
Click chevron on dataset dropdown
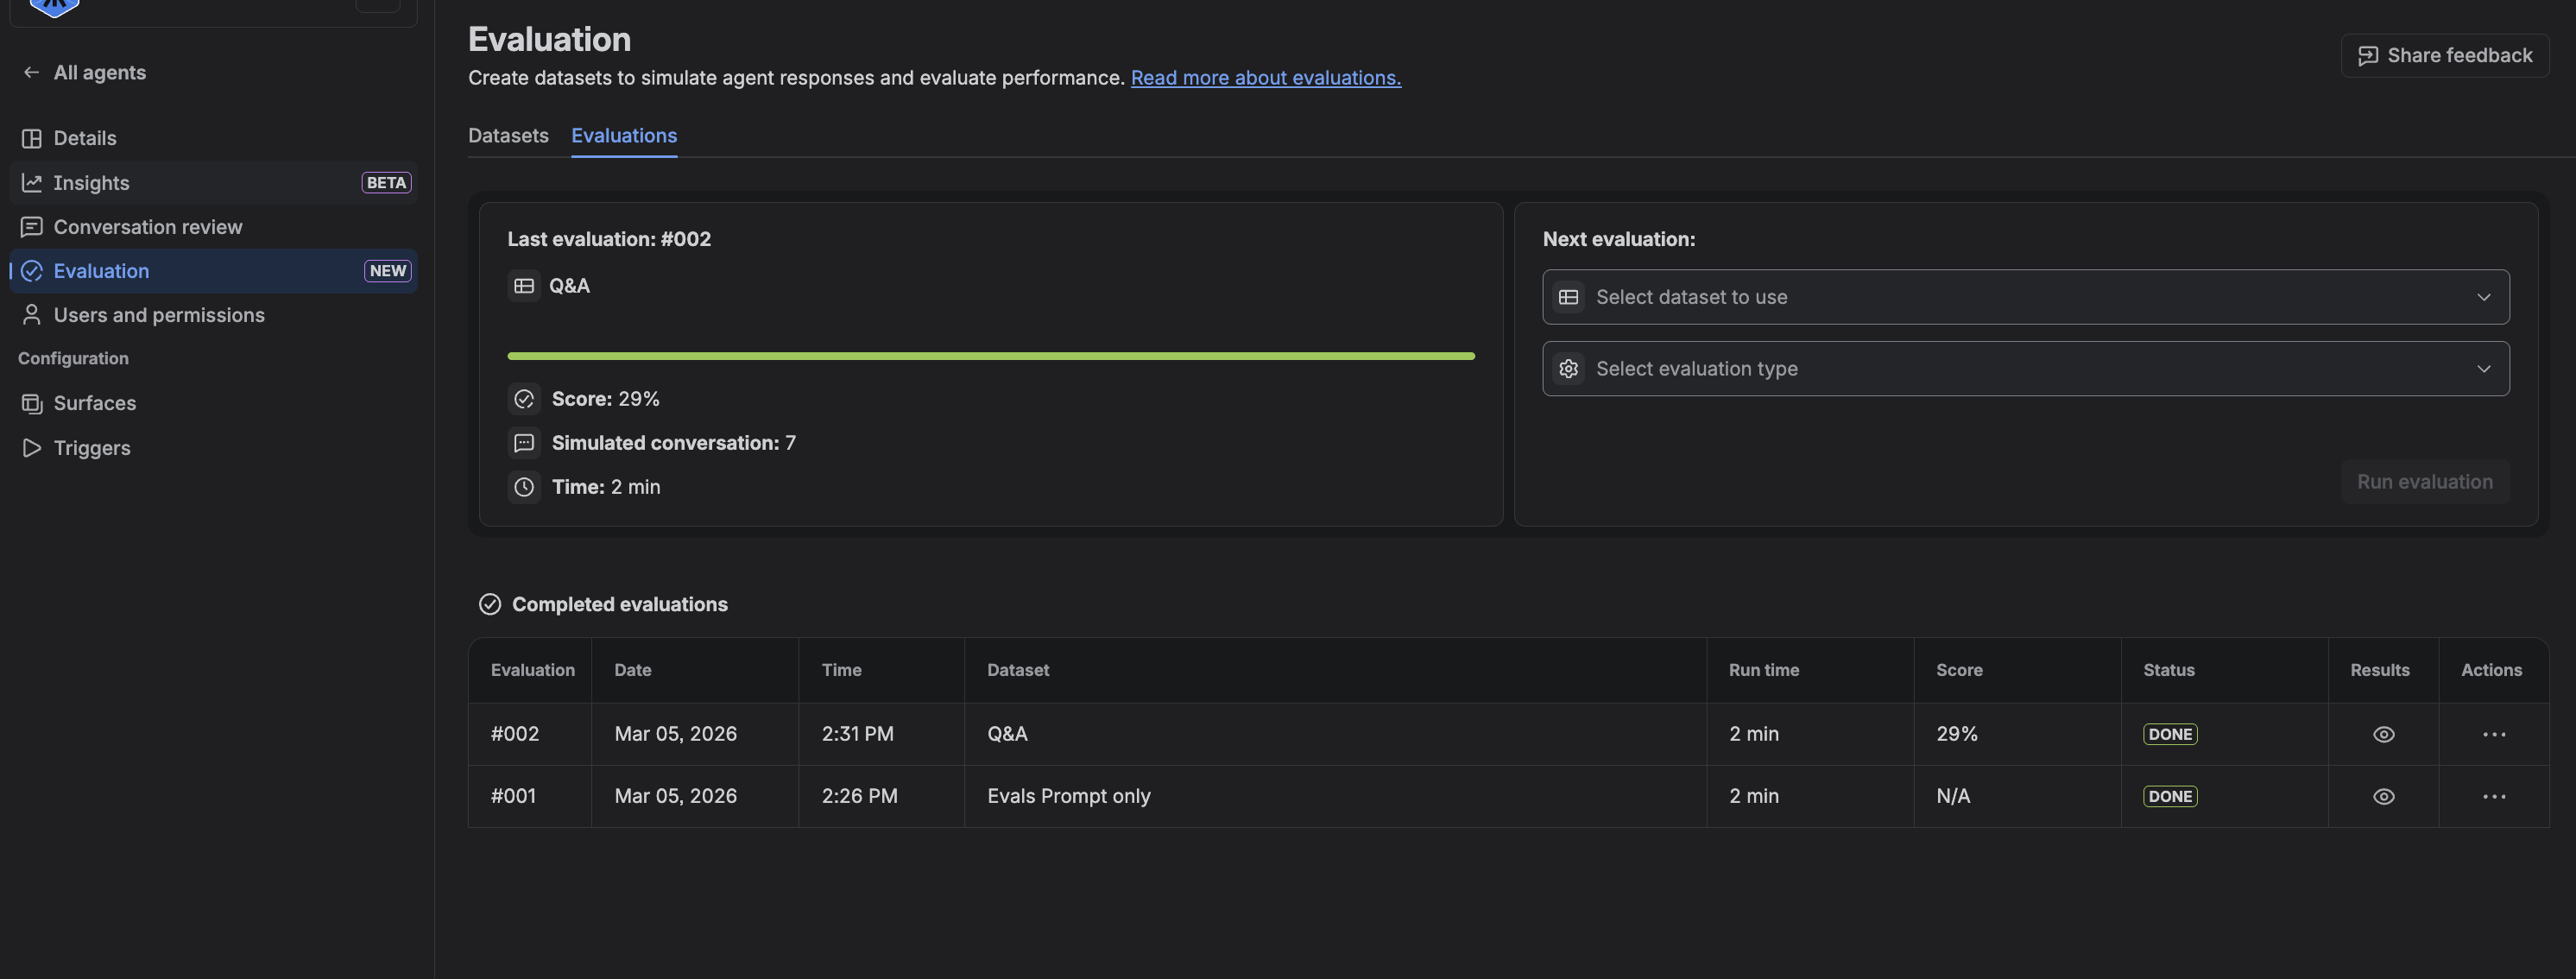click(x=2484, y=297)
